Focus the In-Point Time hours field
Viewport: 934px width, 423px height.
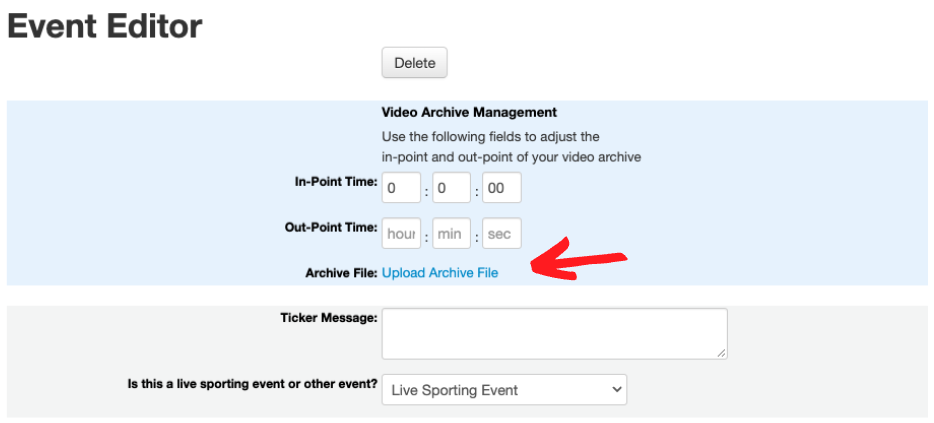(401, 188)
